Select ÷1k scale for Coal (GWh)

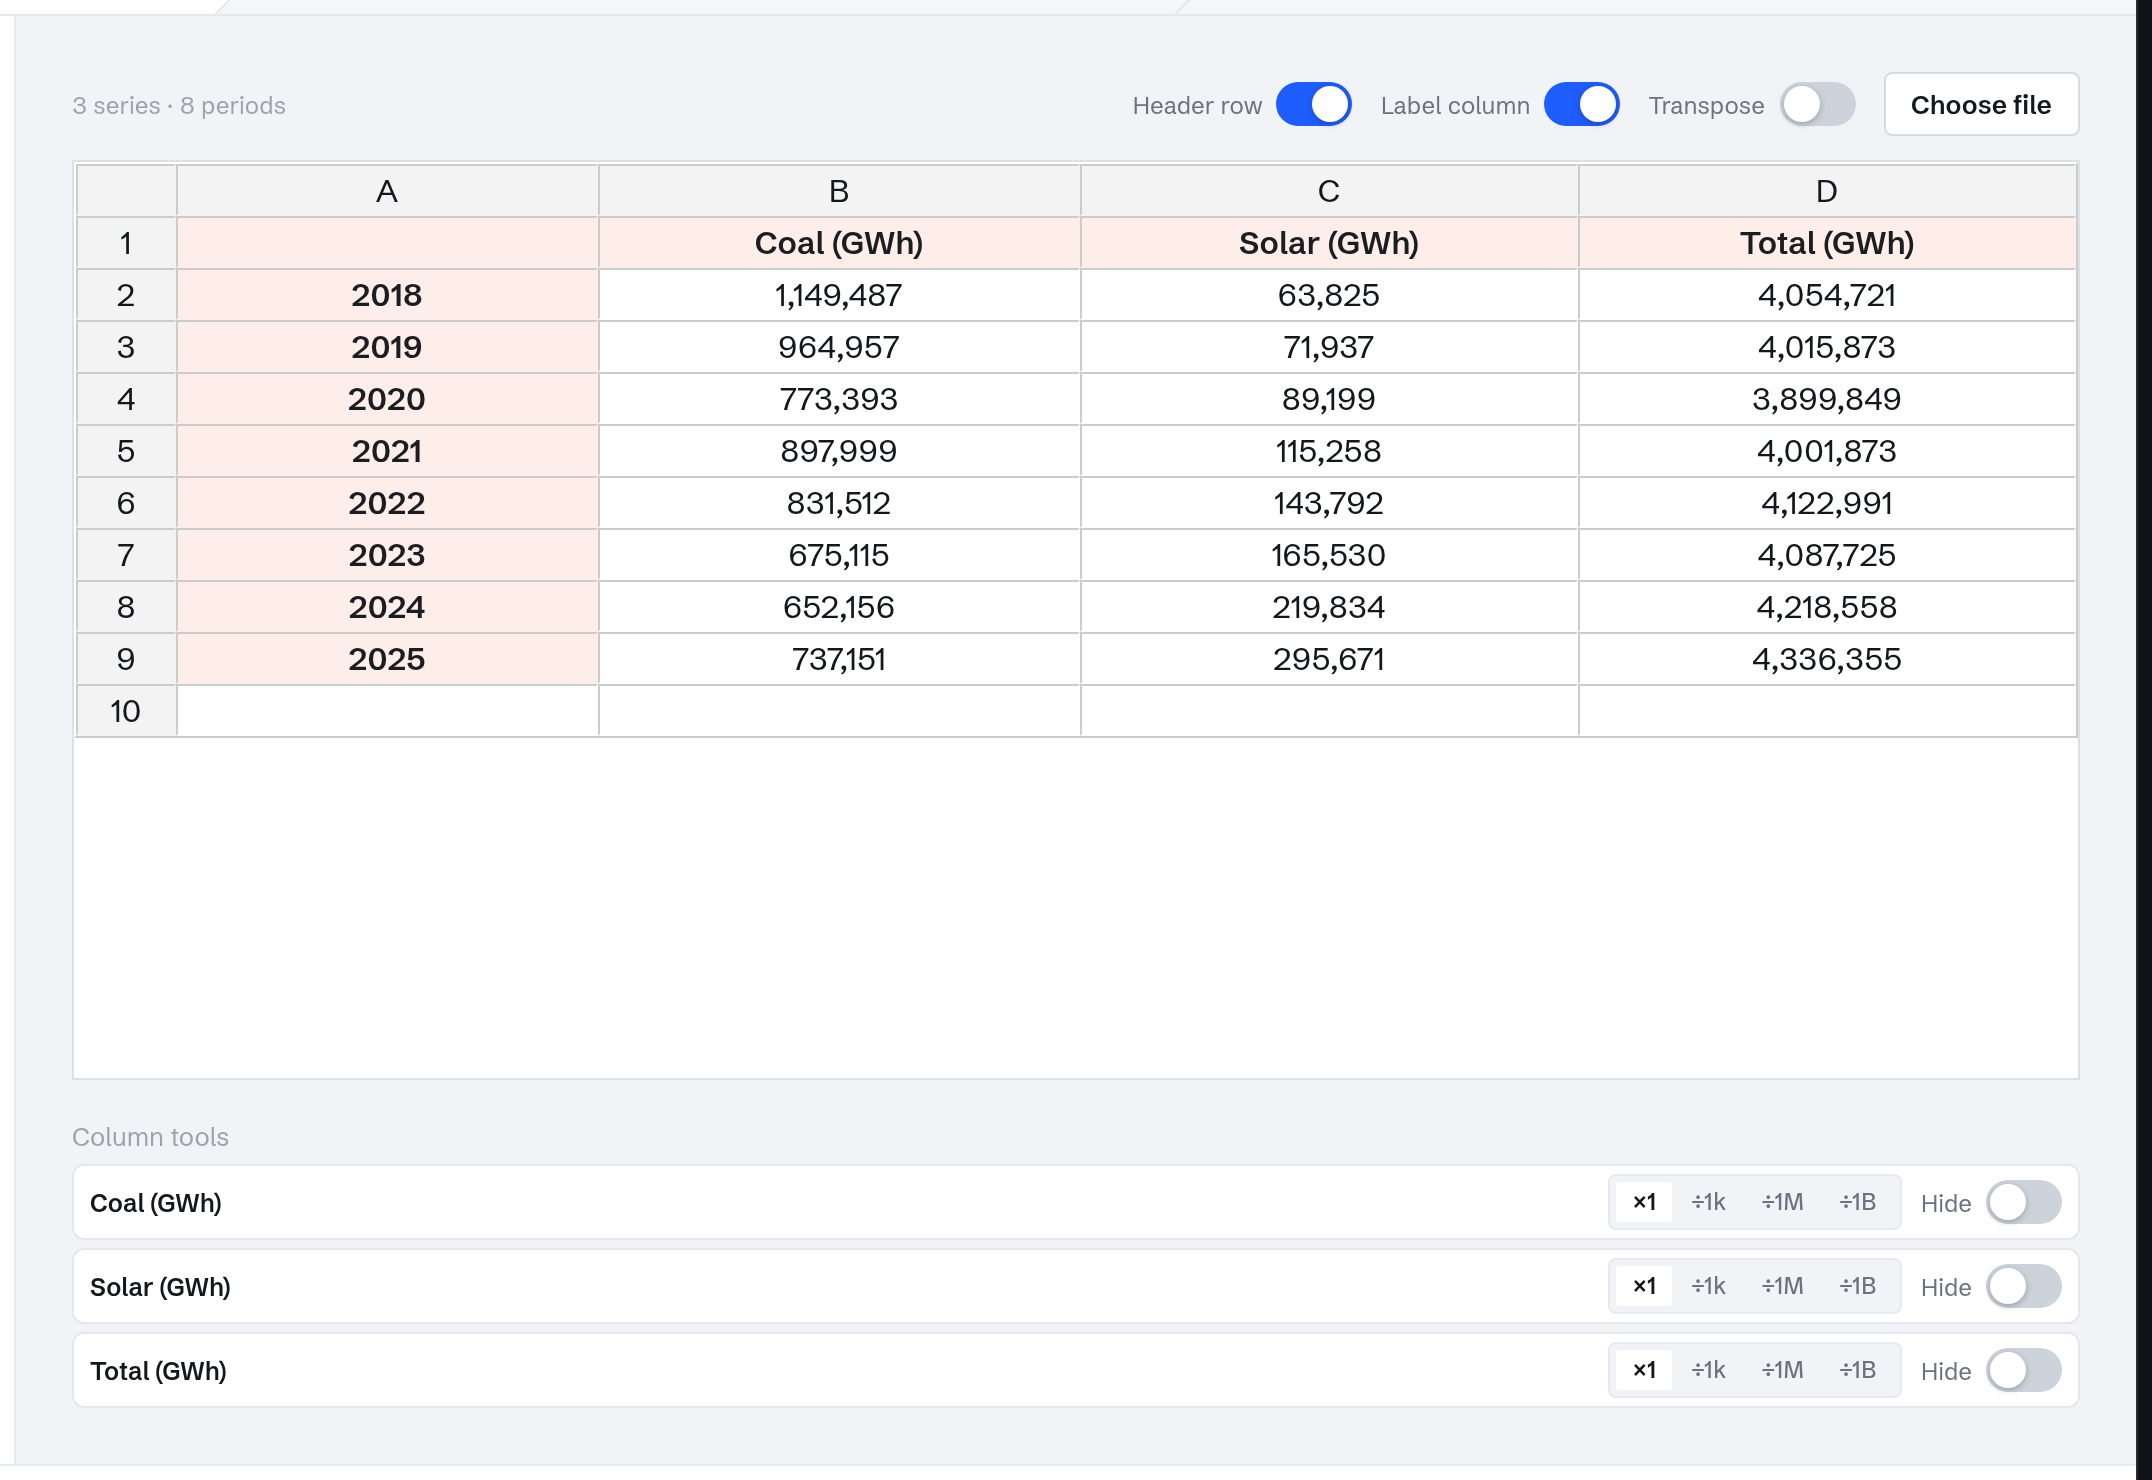pyautogui.click(x=1708, y=1202)
